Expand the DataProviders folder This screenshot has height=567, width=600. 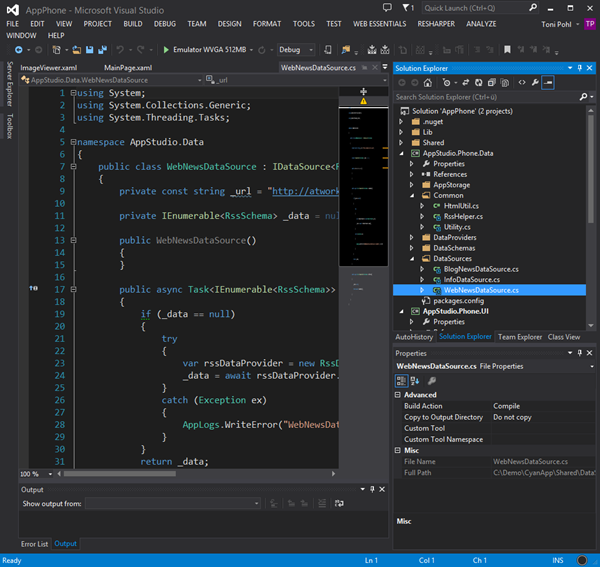411,237
